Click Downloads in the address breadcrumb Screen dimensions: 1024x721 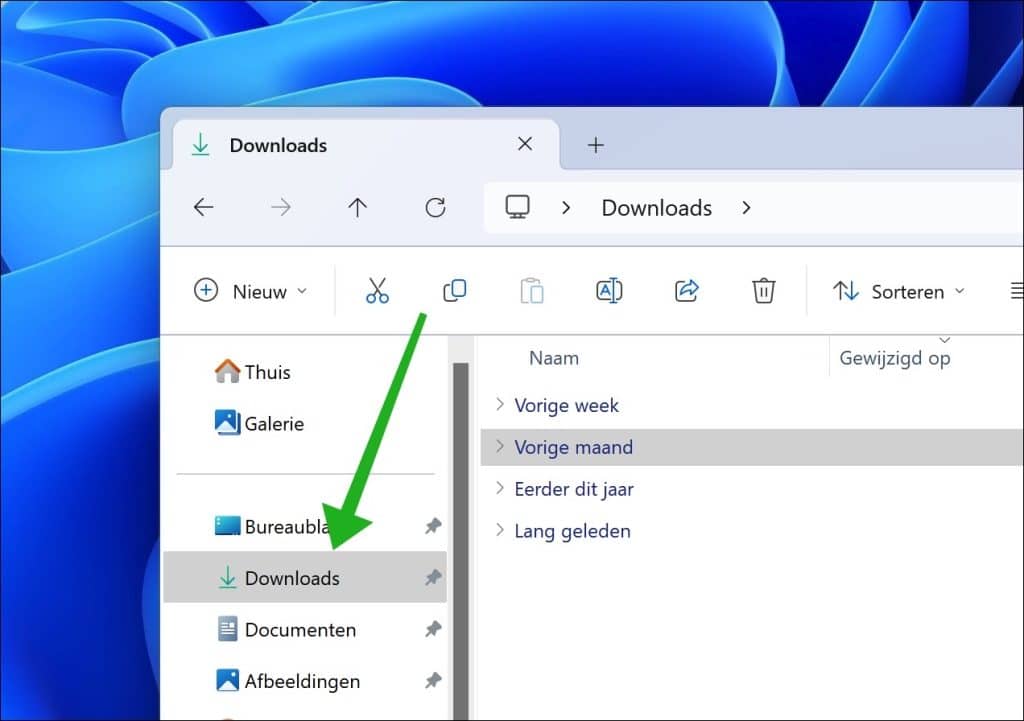(x=656, y=208)
